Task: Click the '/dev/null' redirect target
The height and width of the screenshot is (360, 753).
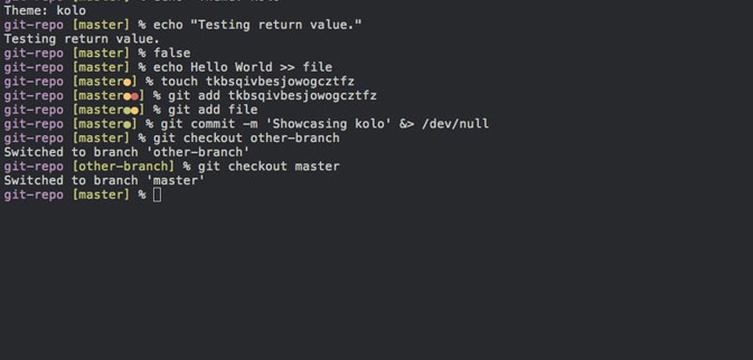Action: (455, 124)
